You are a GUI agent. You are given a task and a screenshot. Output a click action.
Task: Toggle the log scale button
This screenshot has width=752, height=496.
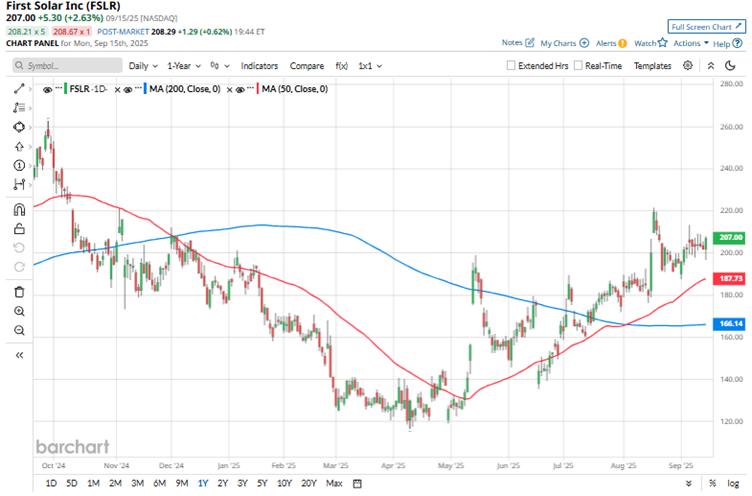pyautogui.click(x=733, y=484)
